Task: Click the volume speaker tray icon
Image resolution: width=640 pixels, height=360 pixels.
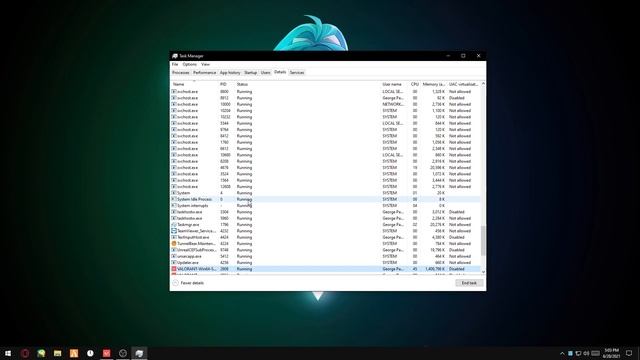Action: pos(587,353)
